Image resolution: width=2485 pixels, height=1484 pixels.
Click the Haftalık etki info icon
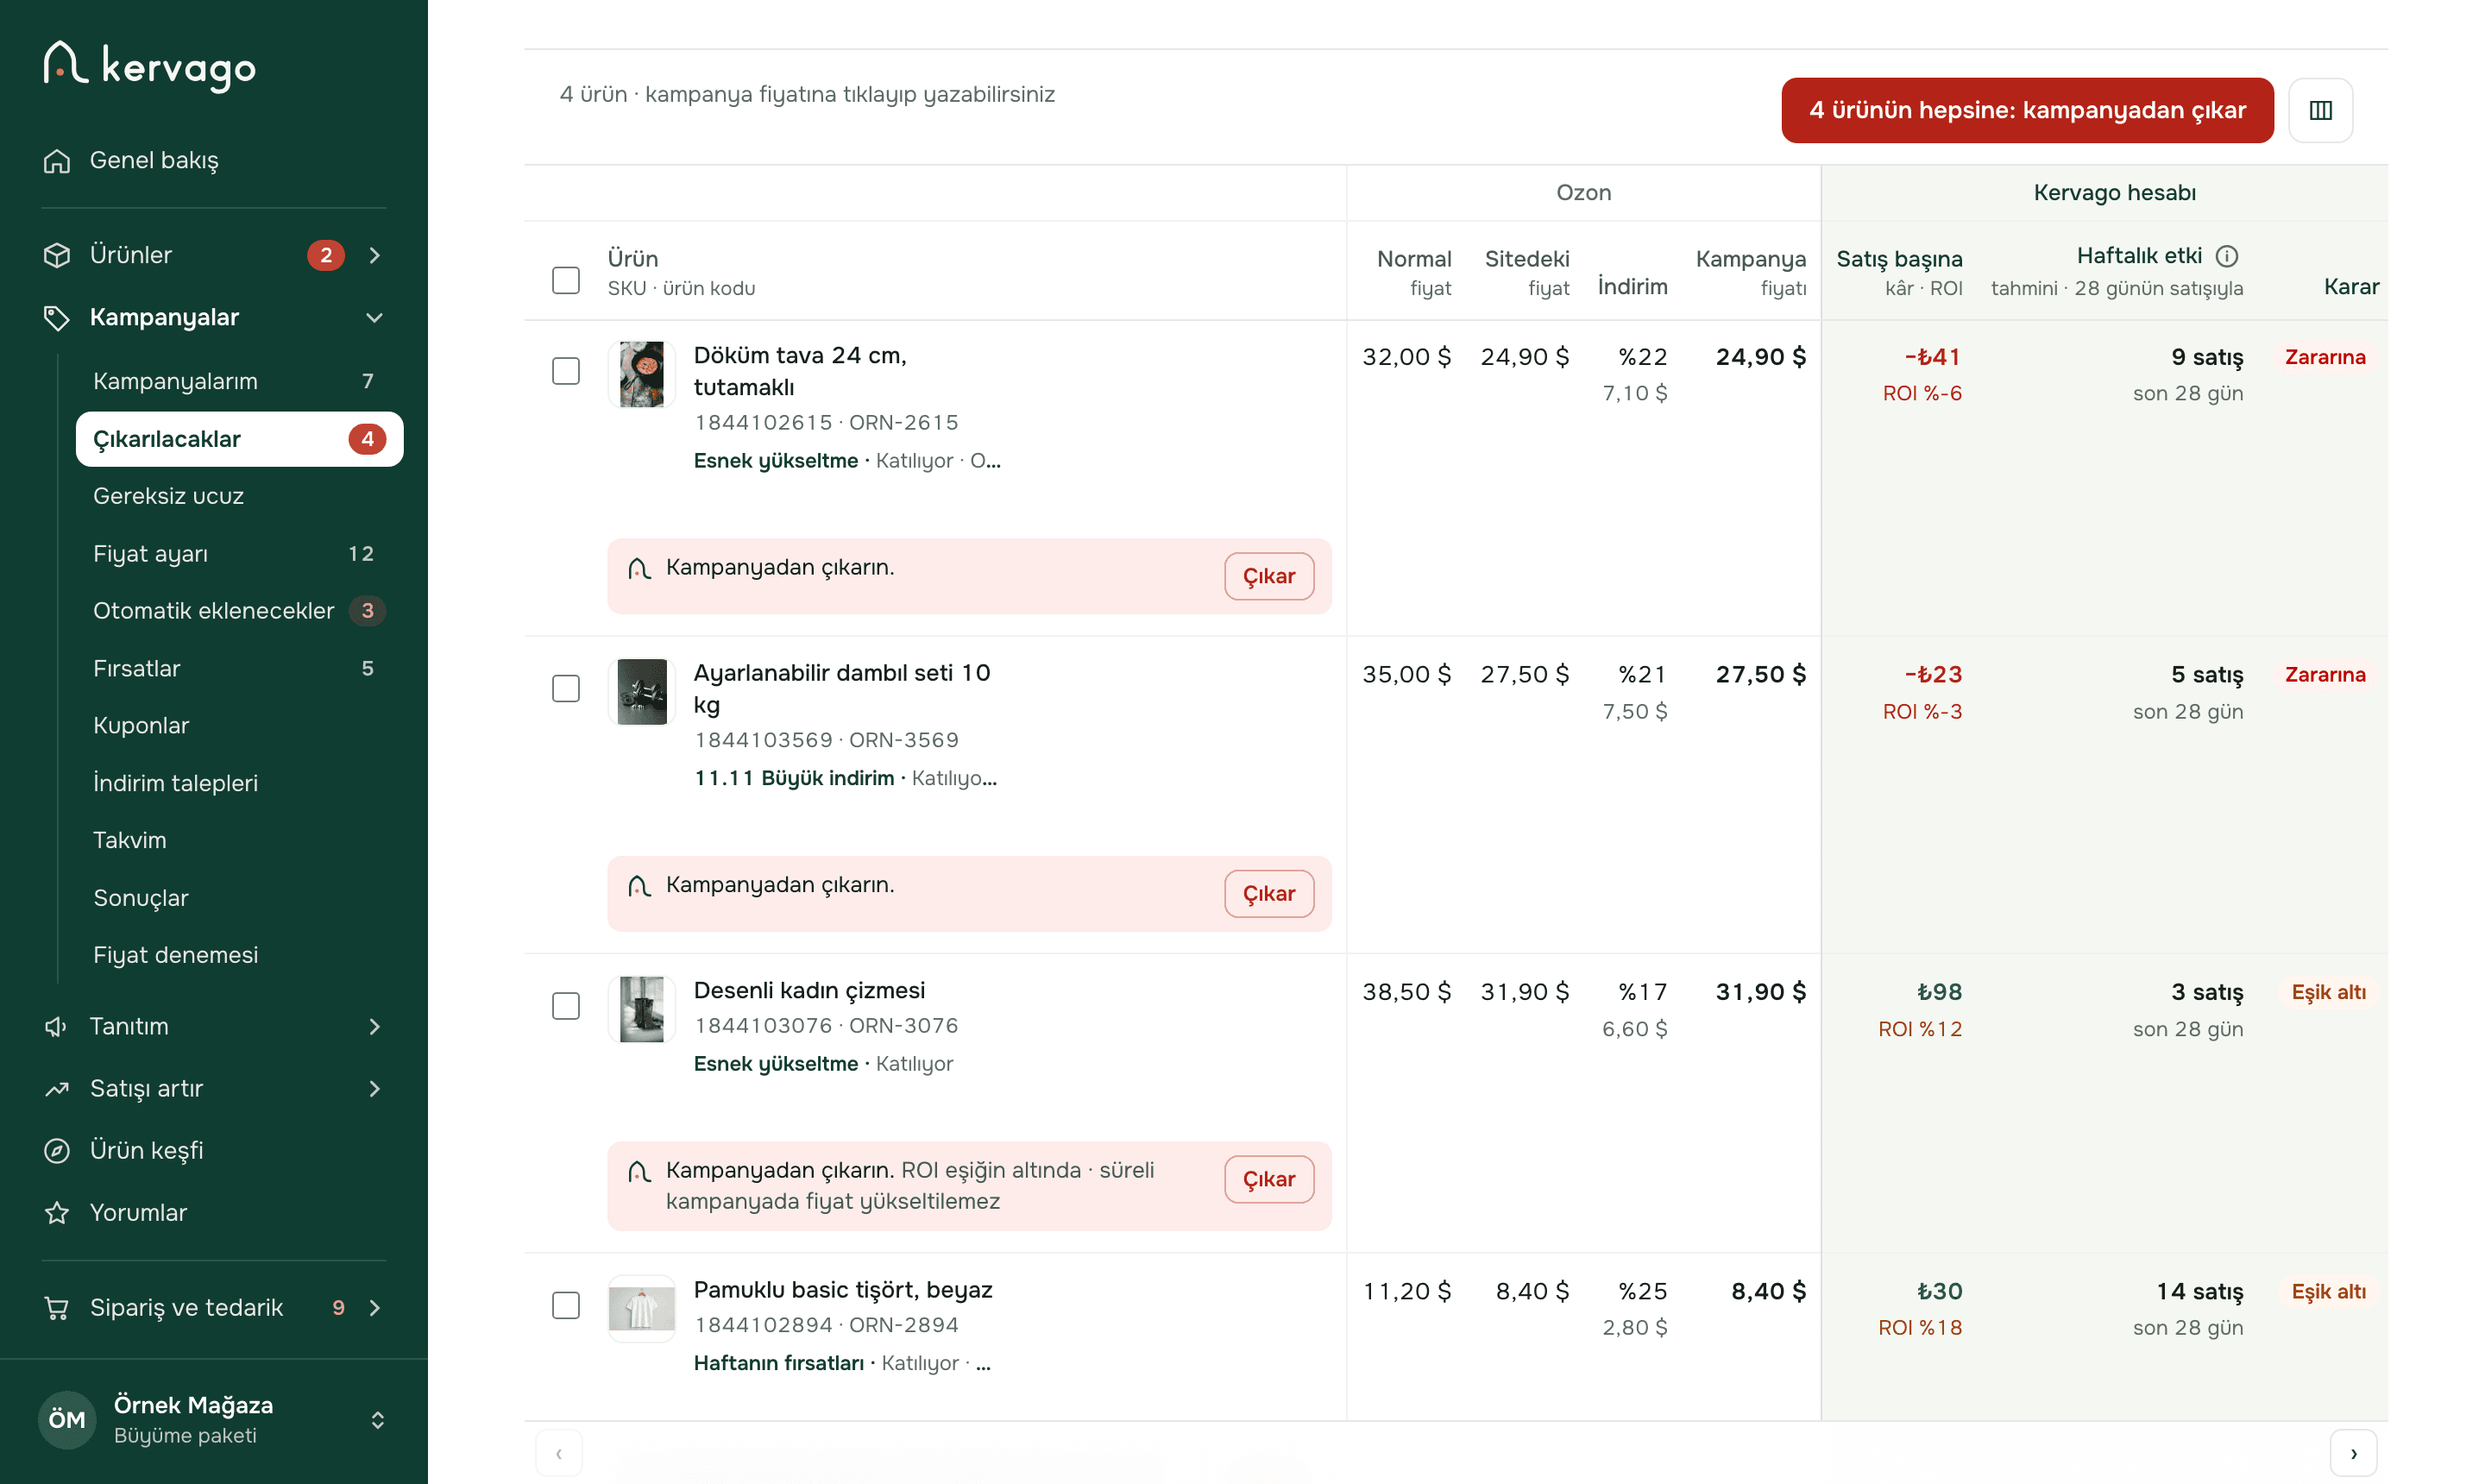pos(2226,256)
